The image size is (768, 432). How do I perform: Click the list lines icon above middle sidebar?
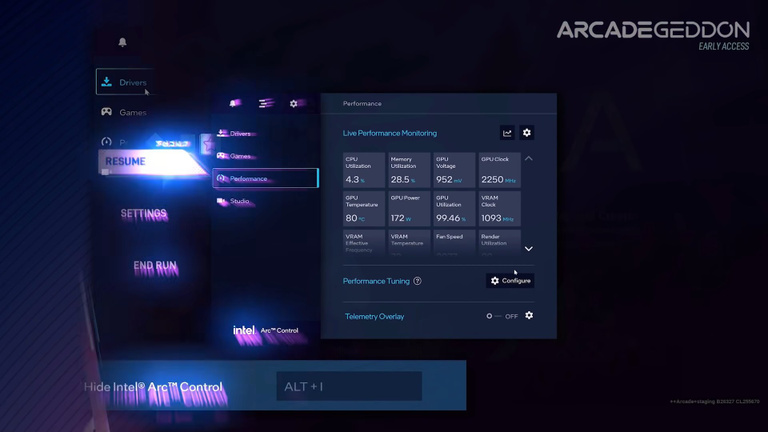click(266, 103)
